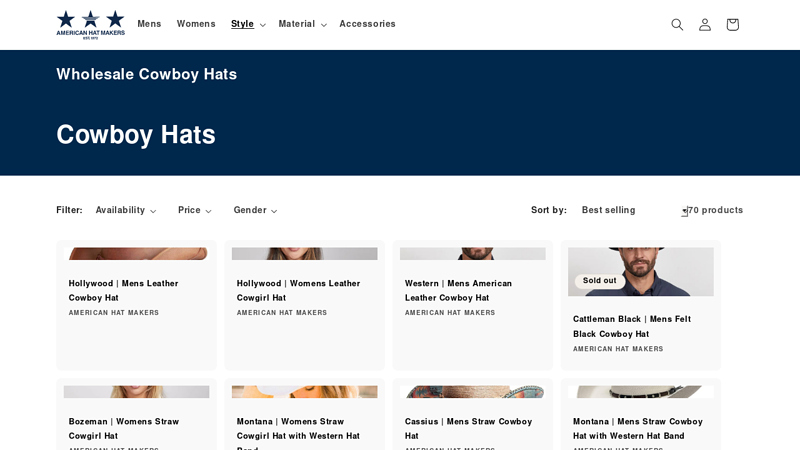Click the Montana Mens hat thumbnail image
The height and width of the screenshot is (450, 800).
641,392
